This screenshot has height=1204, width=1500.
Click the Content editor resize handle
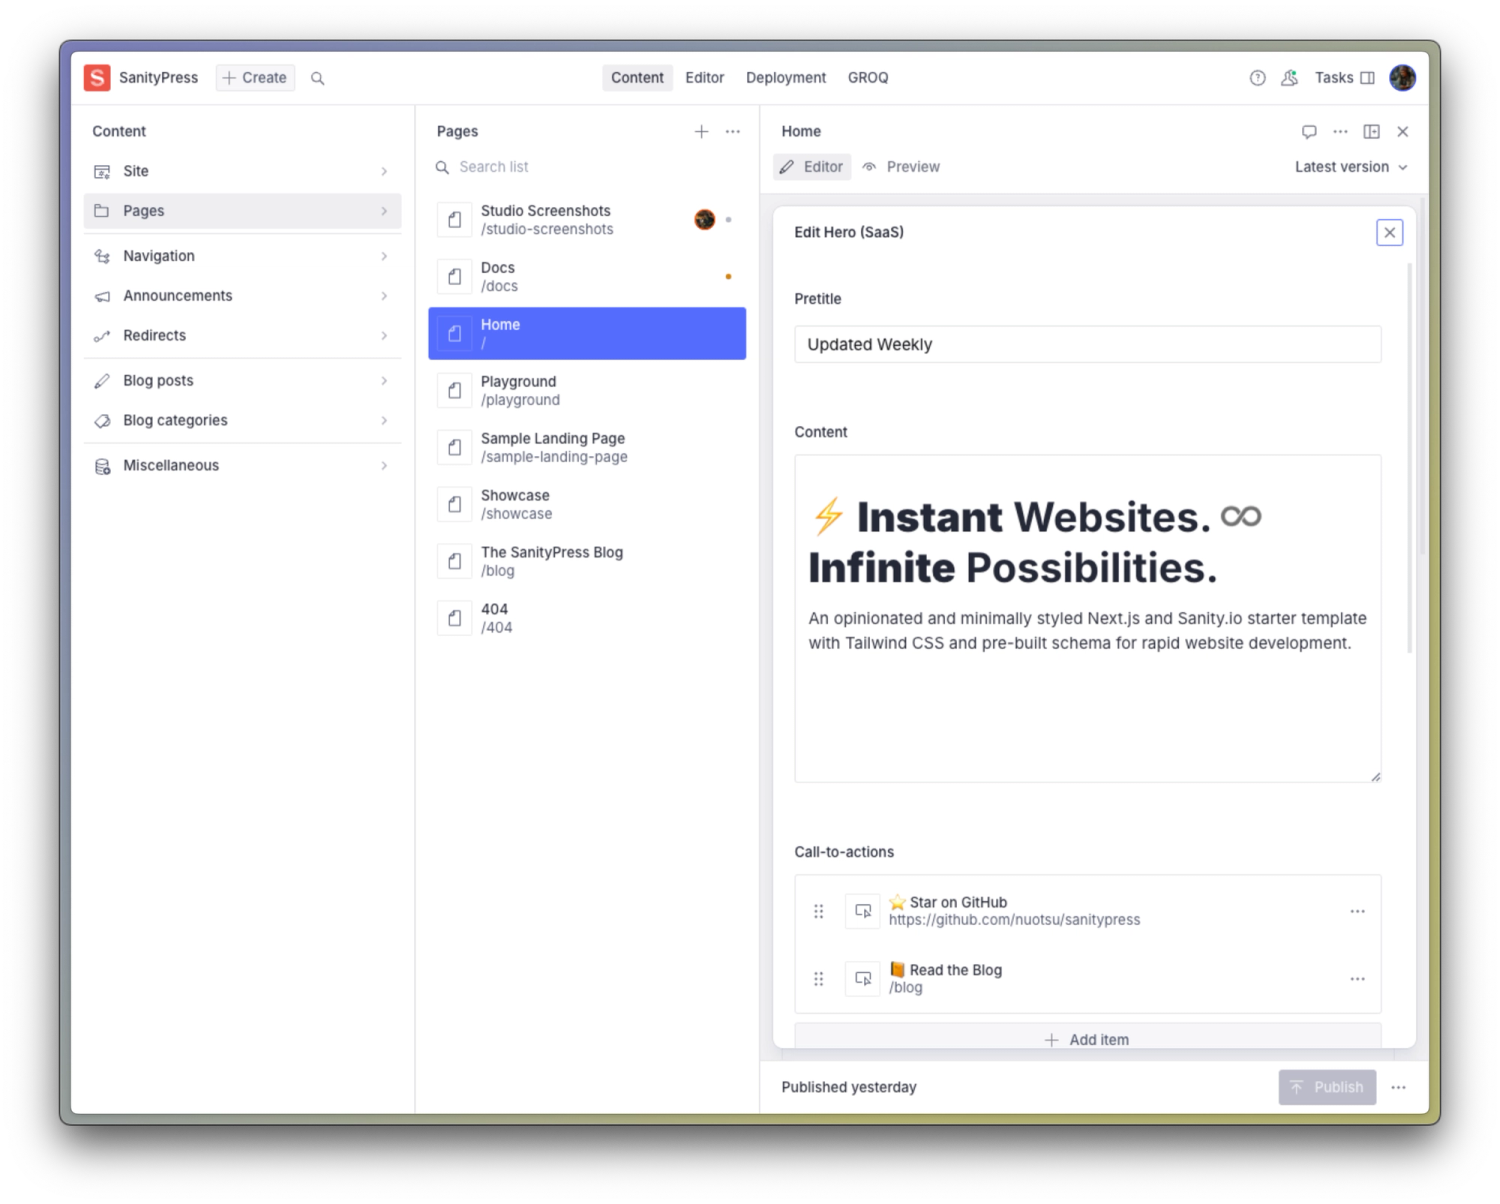(x=1376, y=777)
